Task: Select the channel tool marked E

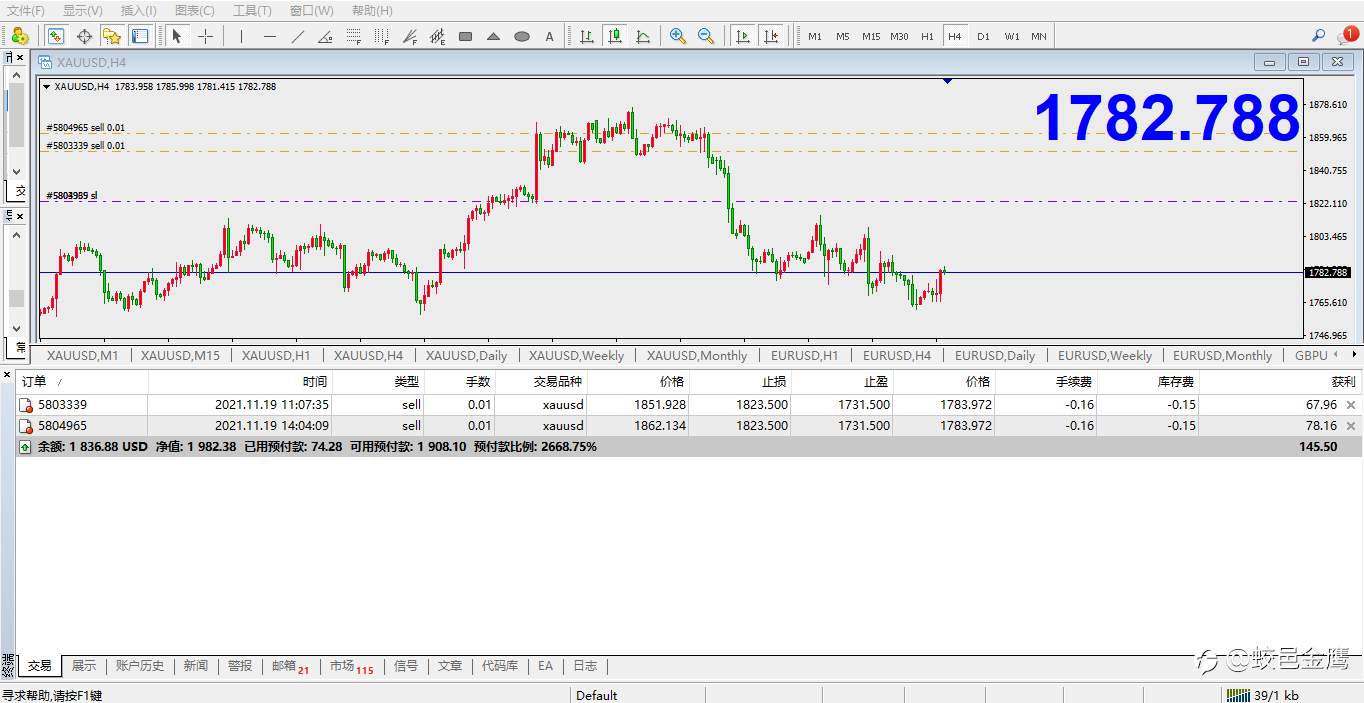Action: pyautogui.click(x=437, y=36)
